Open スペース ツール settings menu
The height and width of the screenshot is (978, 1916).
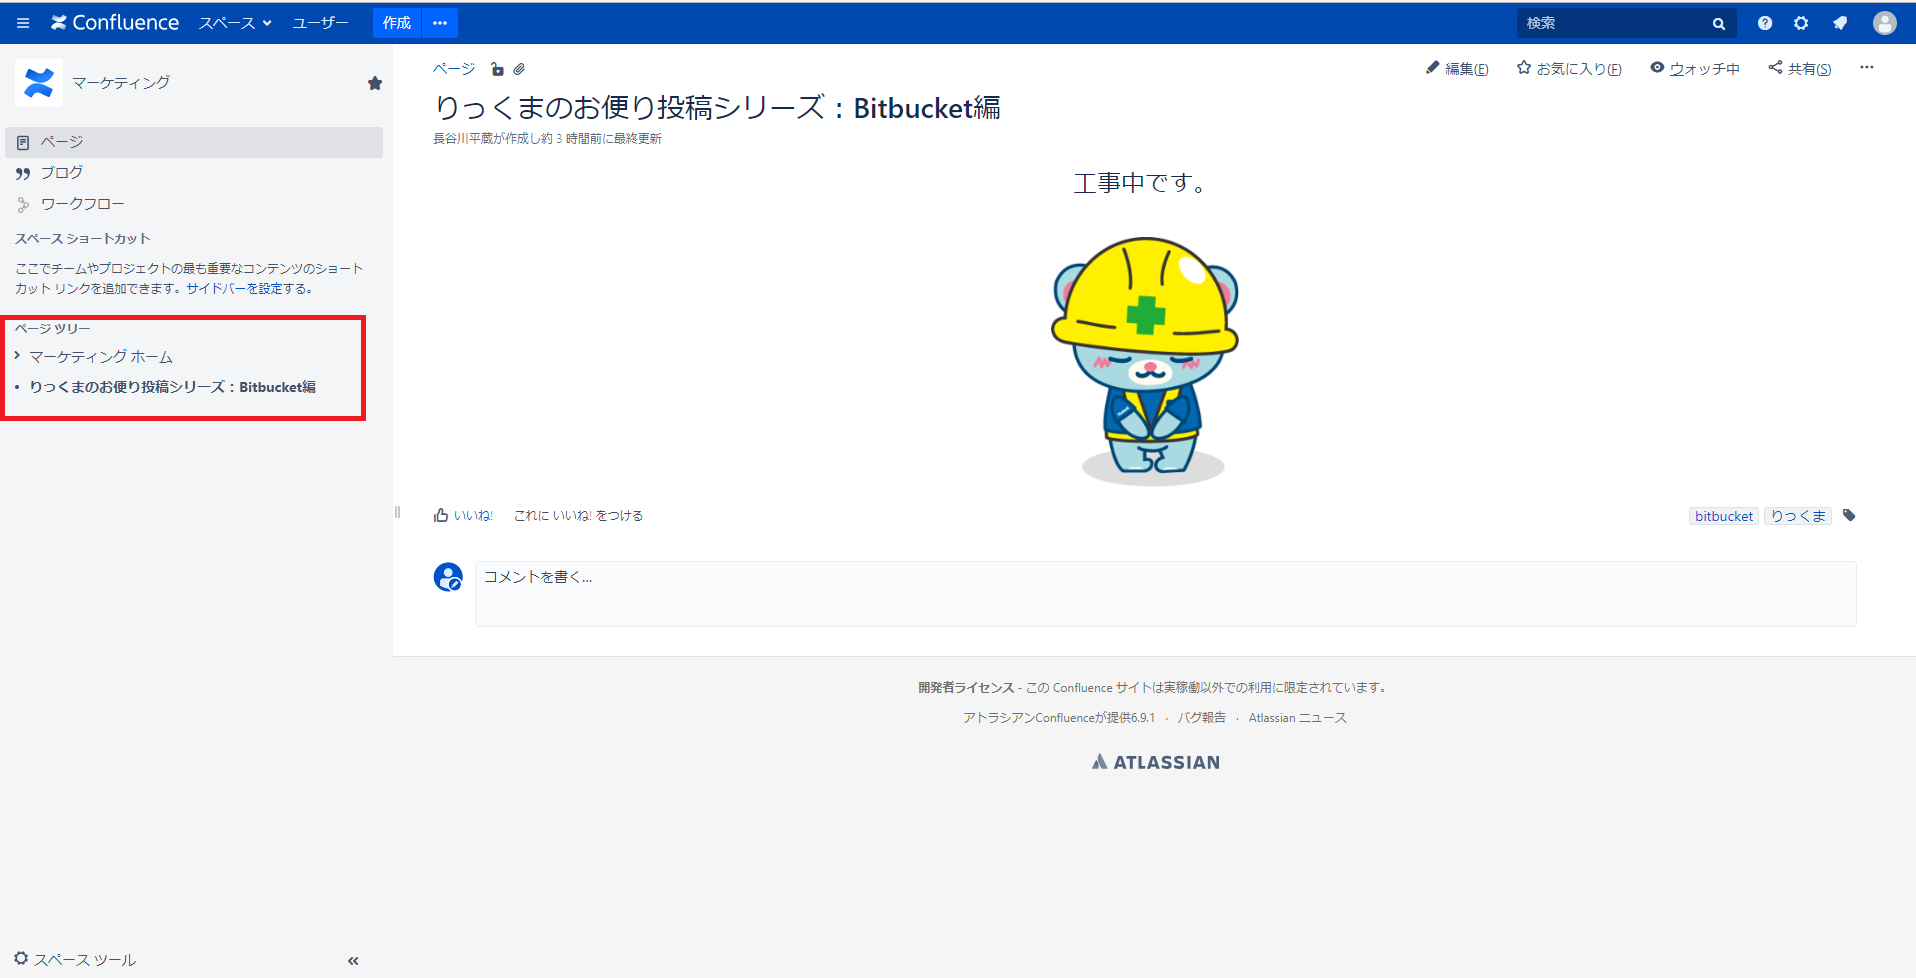click(x=76, y=959)
